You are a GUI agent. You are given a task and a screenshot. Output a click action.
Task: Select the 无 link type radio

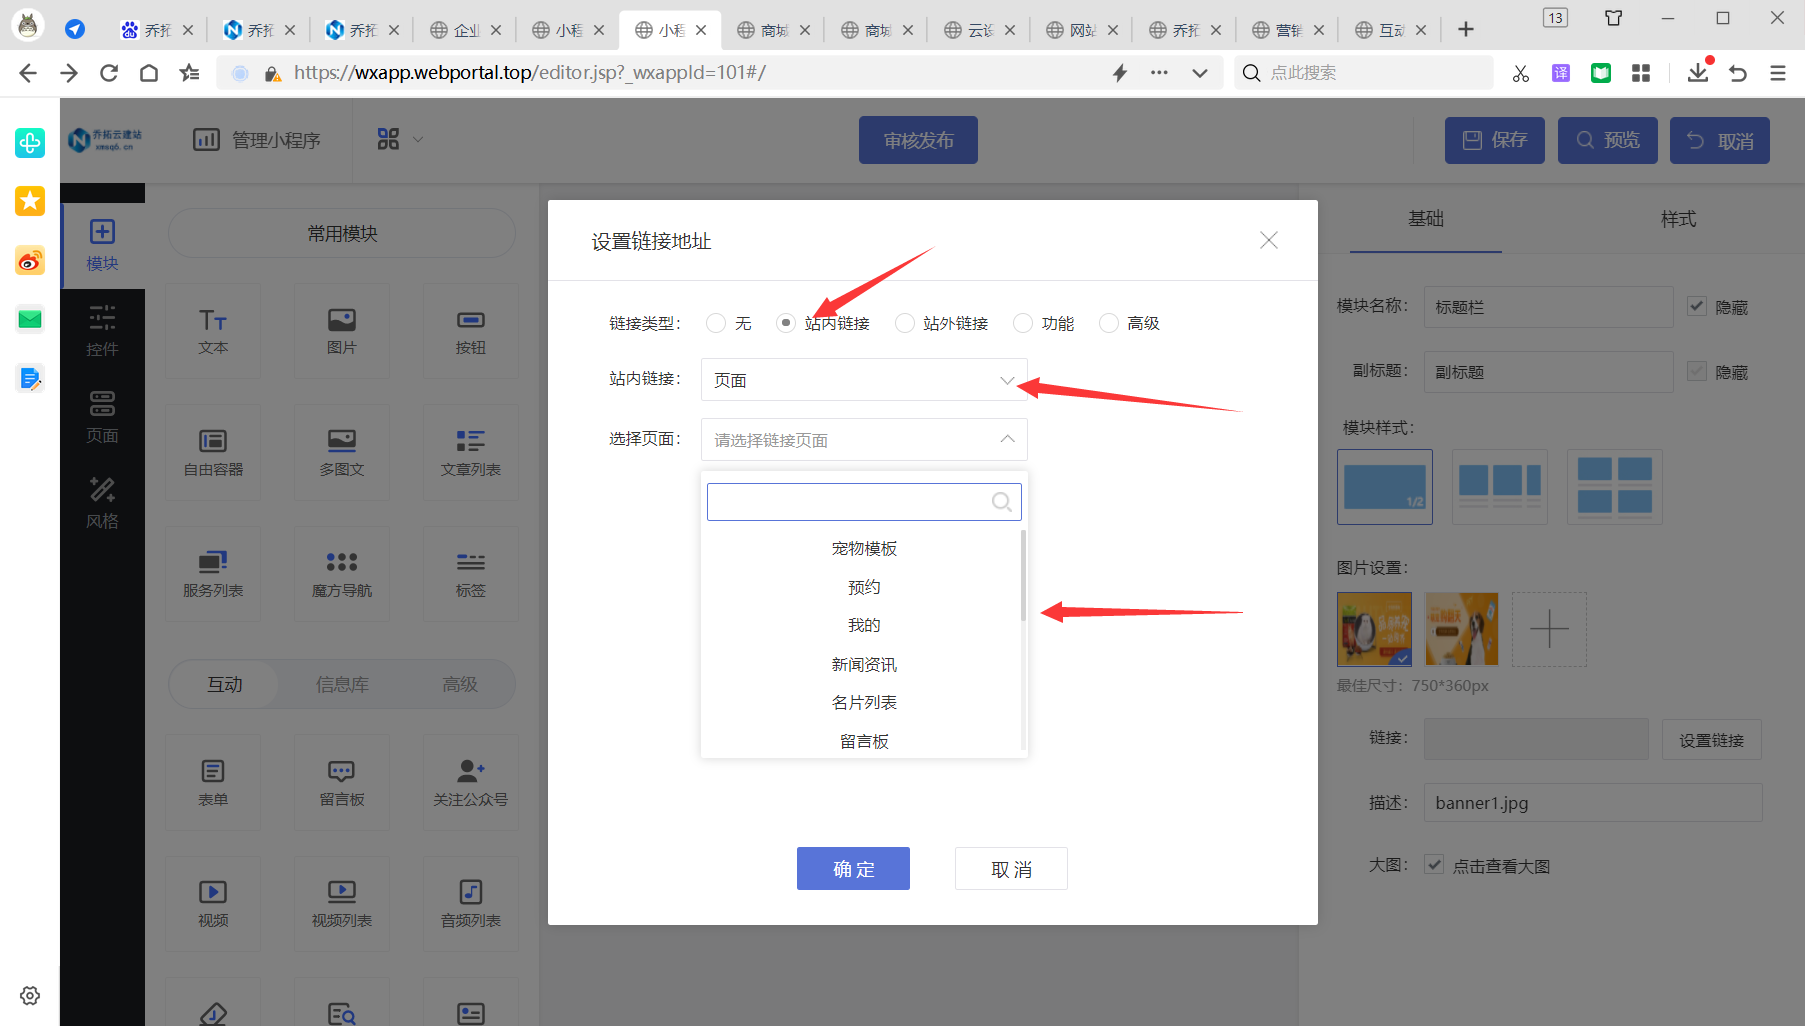click(715, 323)
